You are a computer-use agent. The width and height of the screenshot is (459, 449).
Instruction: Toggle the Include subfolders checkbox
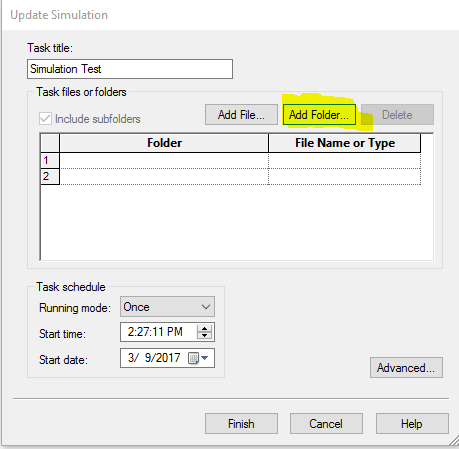click(45, 119)
